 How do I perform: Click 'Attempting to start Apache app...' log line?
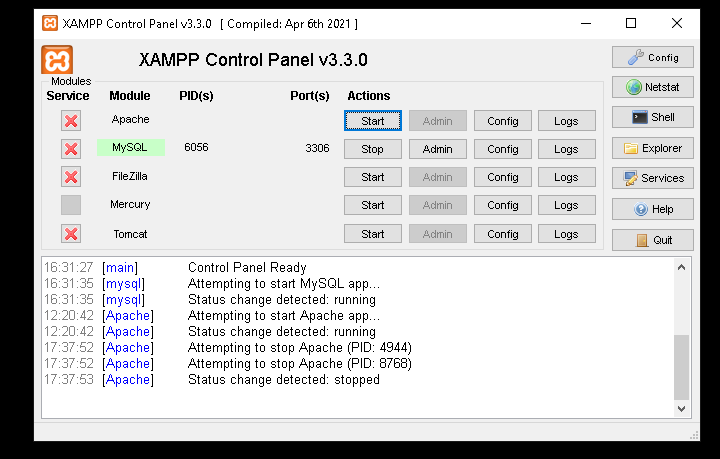[284, 316]
